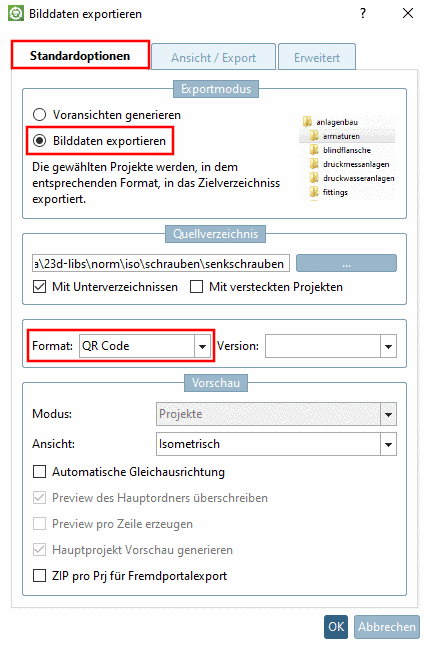430x648 pixels.
Task: Click the anlagenbau folder icon in preview
Action: 307,122
